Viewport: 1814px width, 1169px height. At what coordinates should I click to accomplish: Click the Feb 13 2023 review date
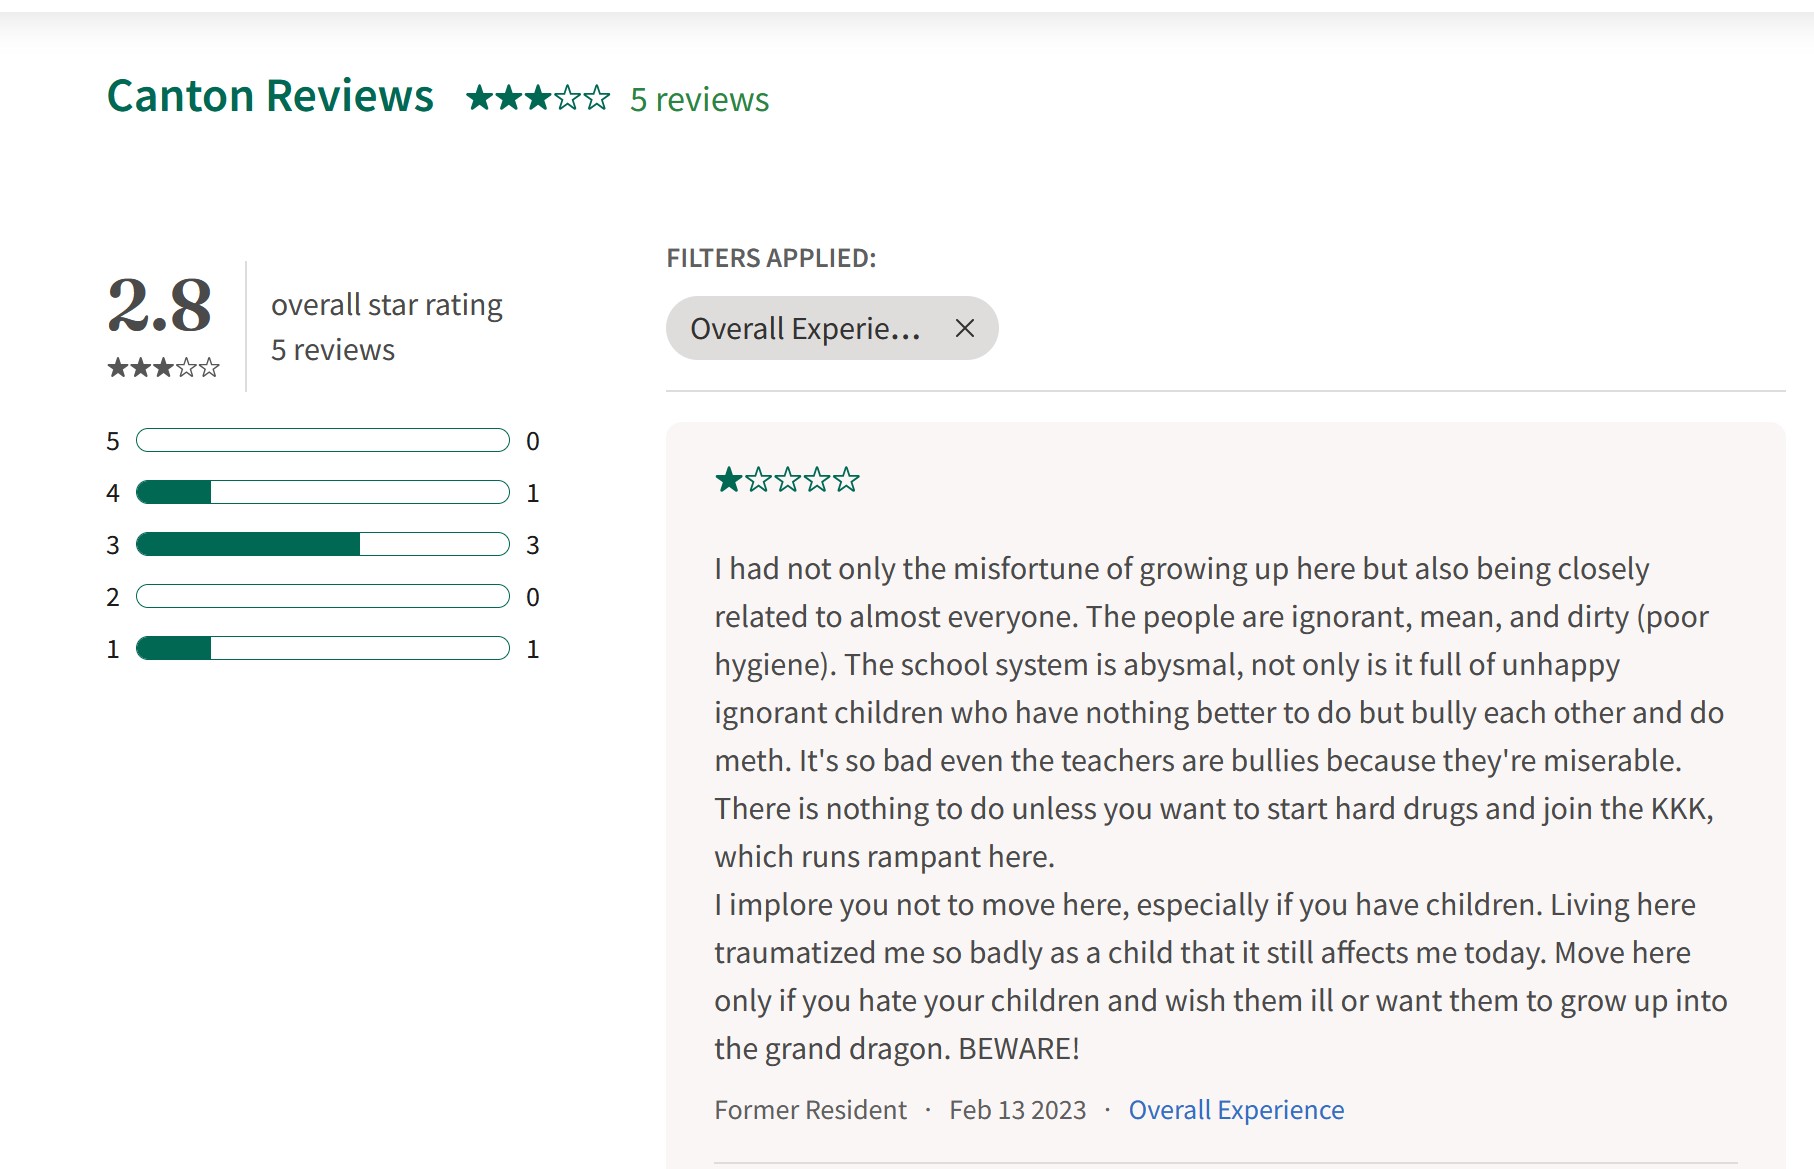pos(1017,1110)
